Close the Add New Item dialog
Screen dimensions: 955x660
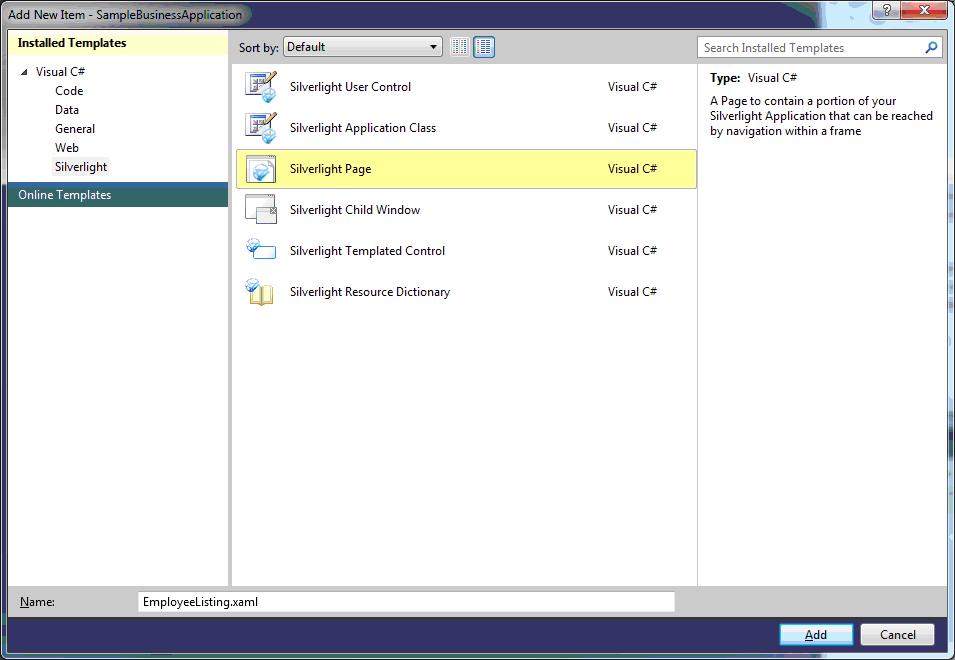[x=923, y=10]
